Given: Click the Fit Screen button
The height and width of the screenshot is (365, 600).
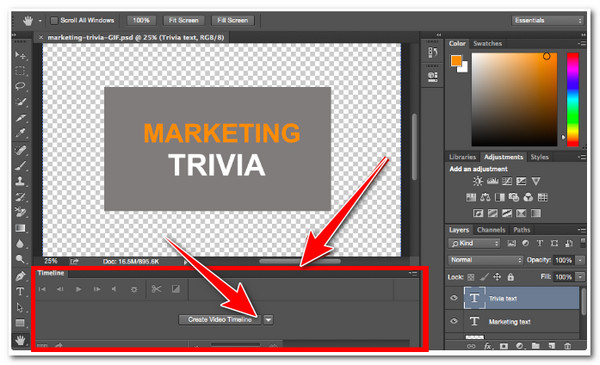Looking at the screenshot, I should coord(184,20).
